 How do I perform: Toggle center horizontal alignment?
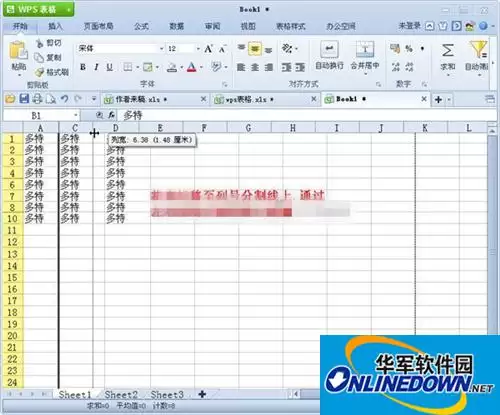[255, 68]
